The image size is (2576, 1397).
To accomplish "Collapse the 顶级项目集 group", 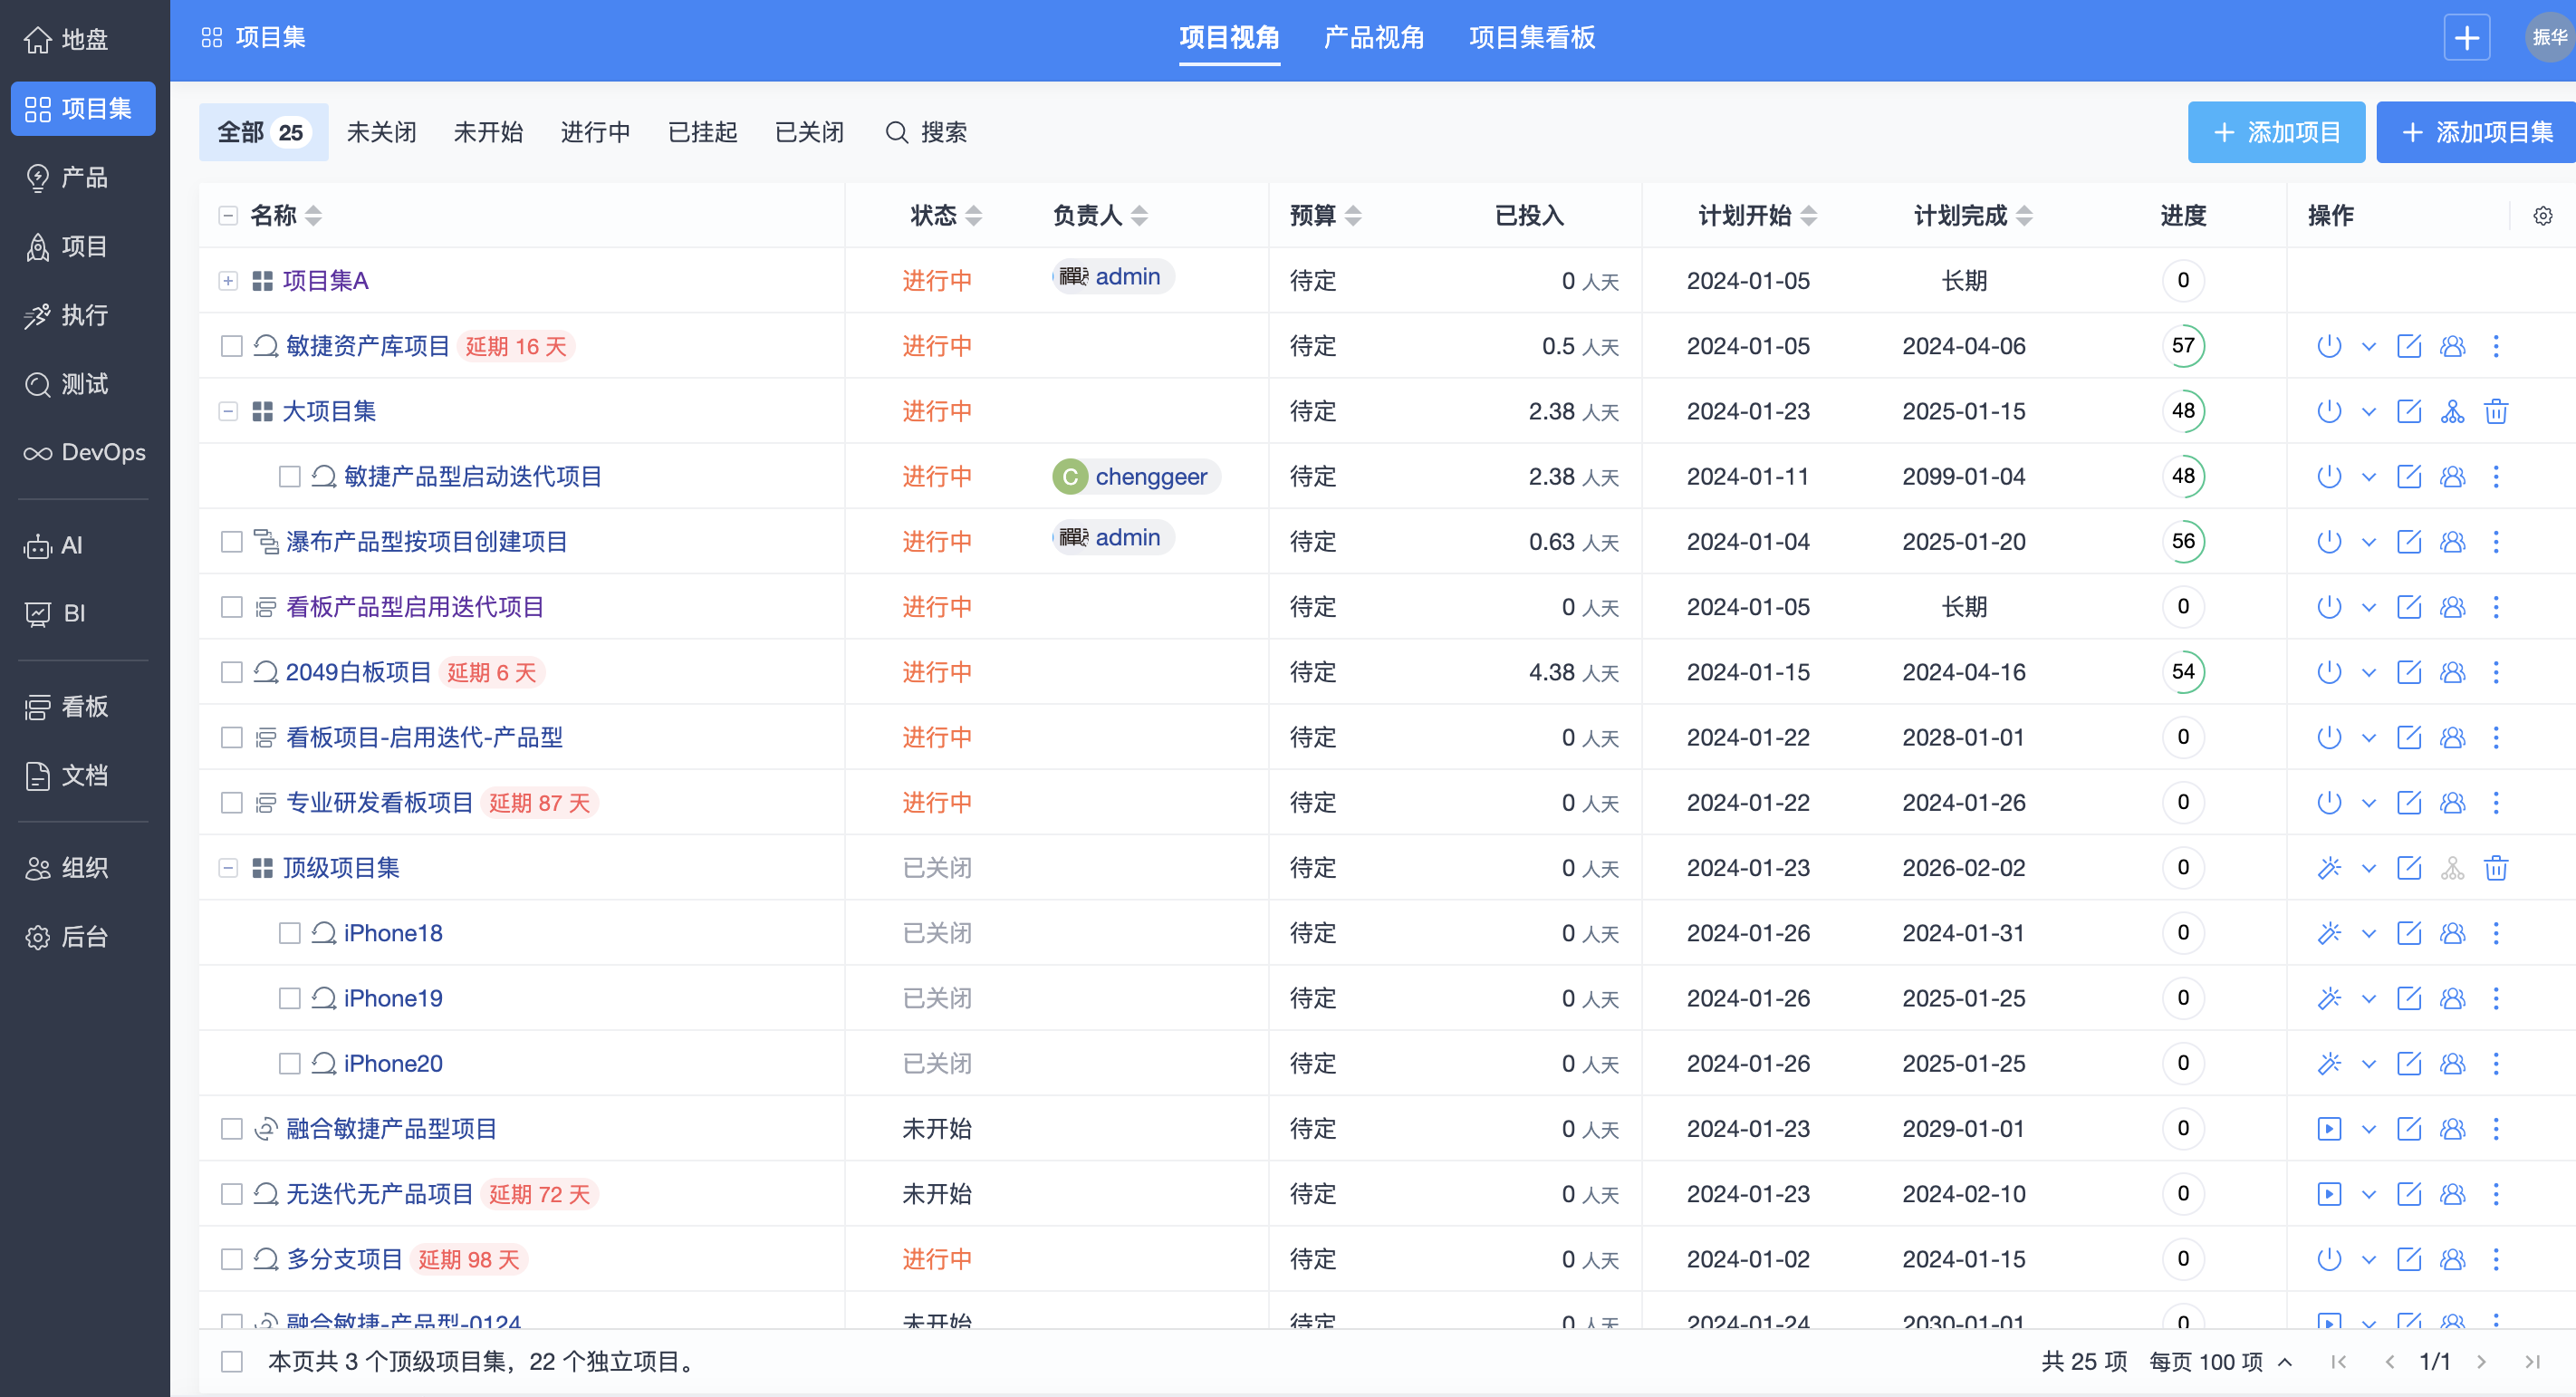I will click(x=228, y=868).
